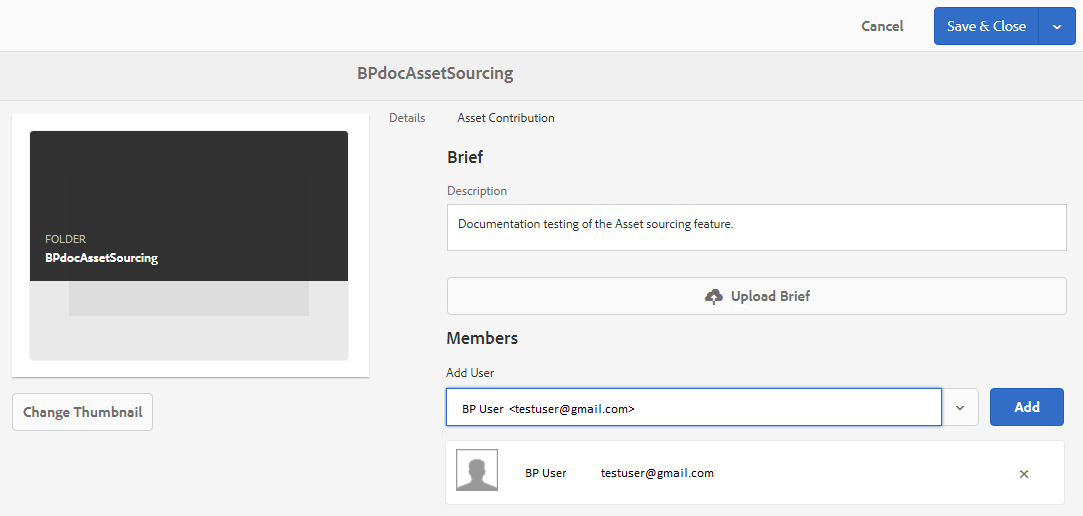Screen dimensions: 1083x516
Task: Open the Asset Contribution tab
Action: click(506, 118)
